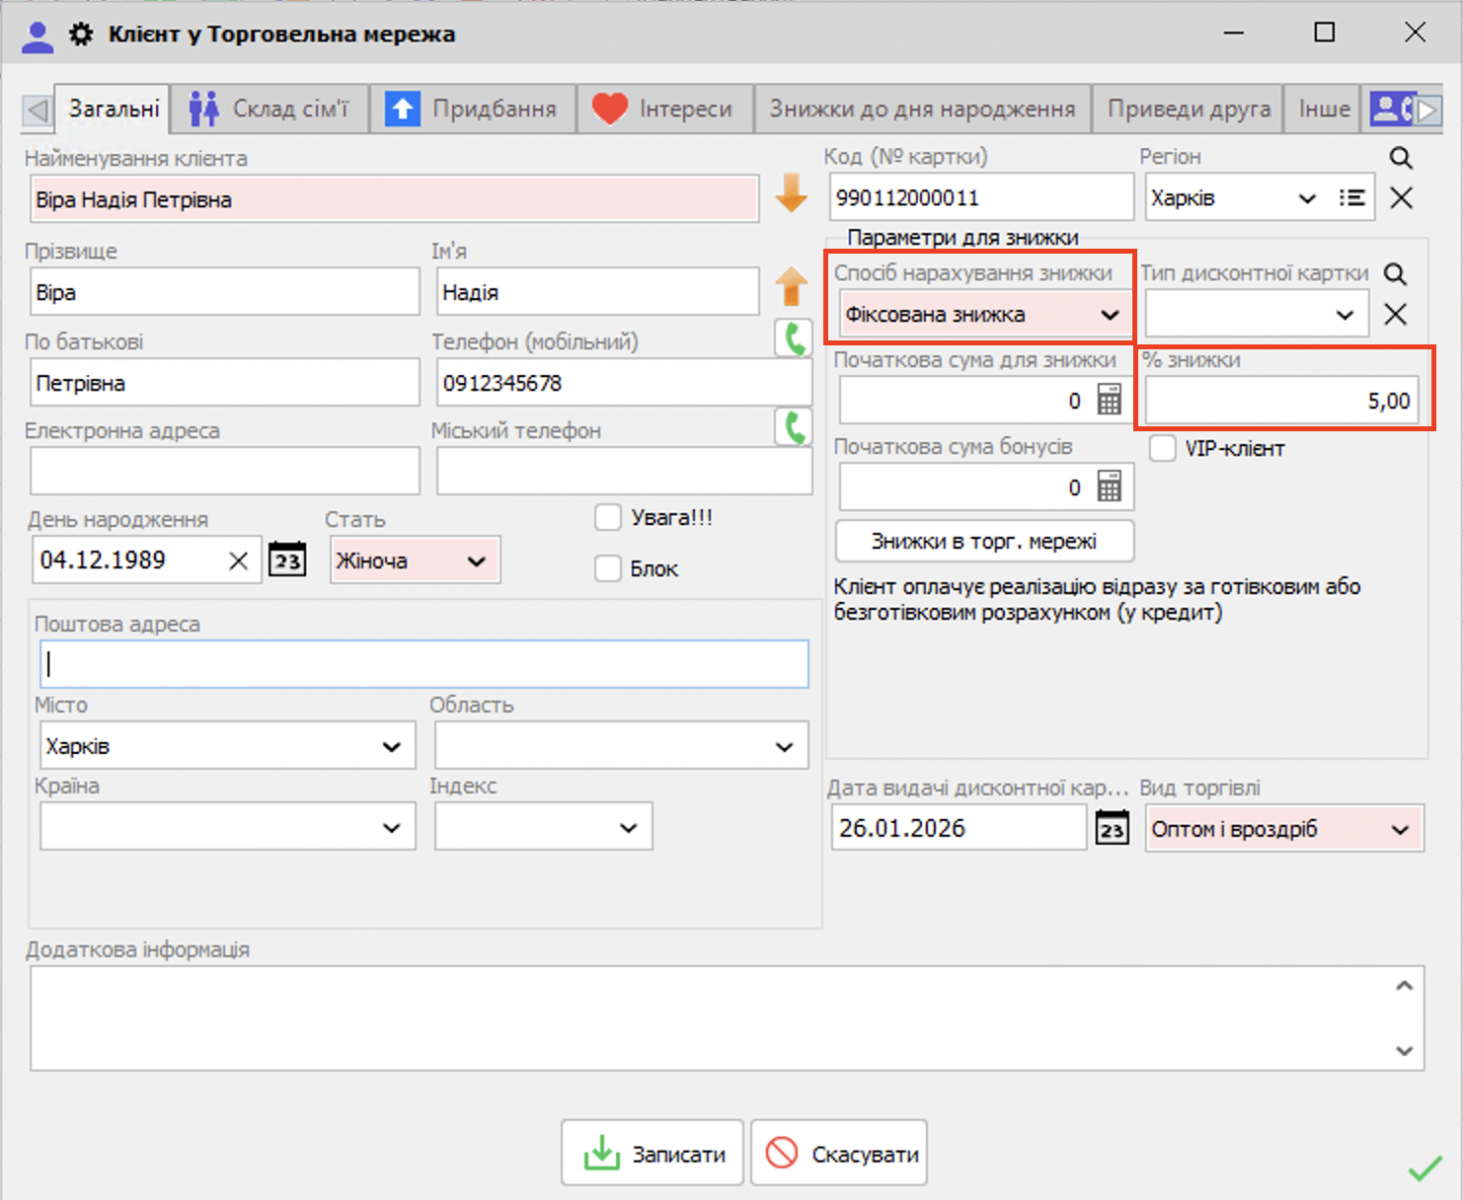Click search magnifier for discount card type
Screen dimensions: 1463x1200
click(1395, 274)
